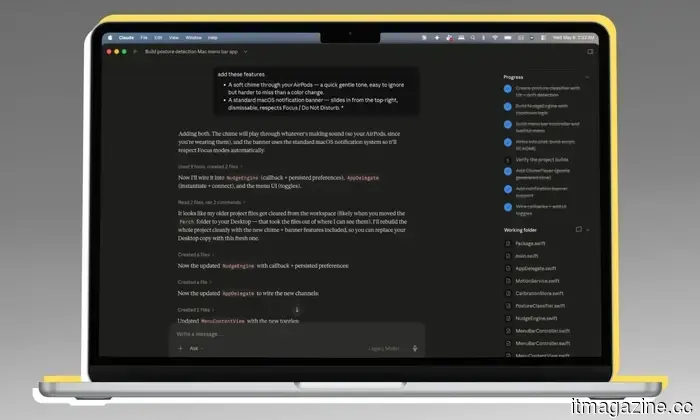
Task: Expand "Used 9 tools, created 2 files"
Action: click(x=210, y=166)
